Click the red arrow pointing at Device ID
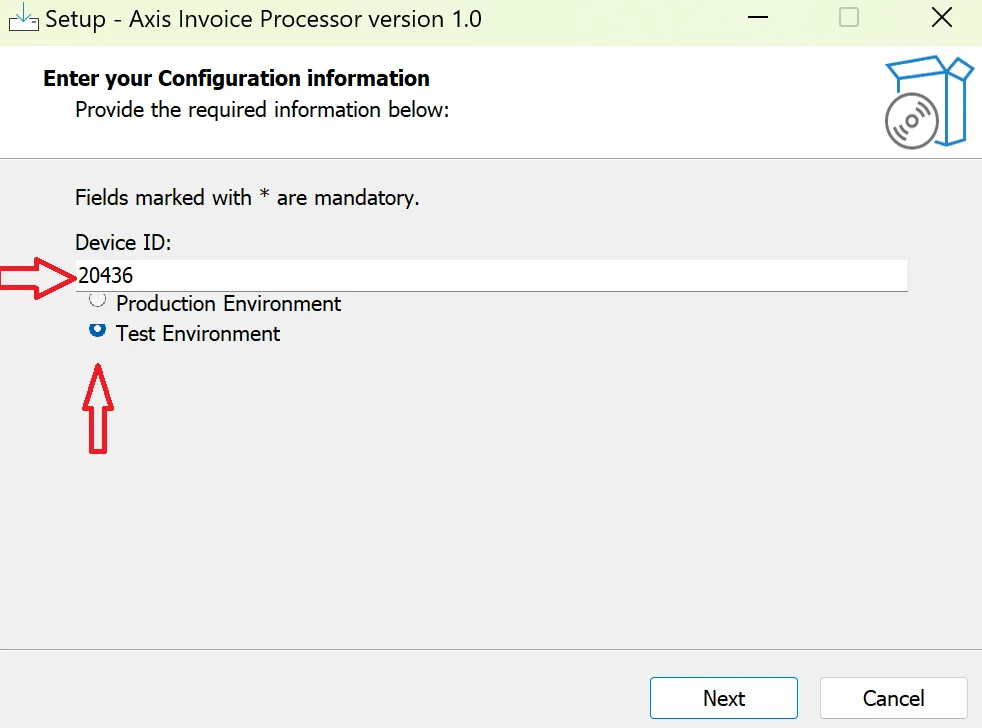This screenshot has width=982, height=728. [x=37, y=276]
